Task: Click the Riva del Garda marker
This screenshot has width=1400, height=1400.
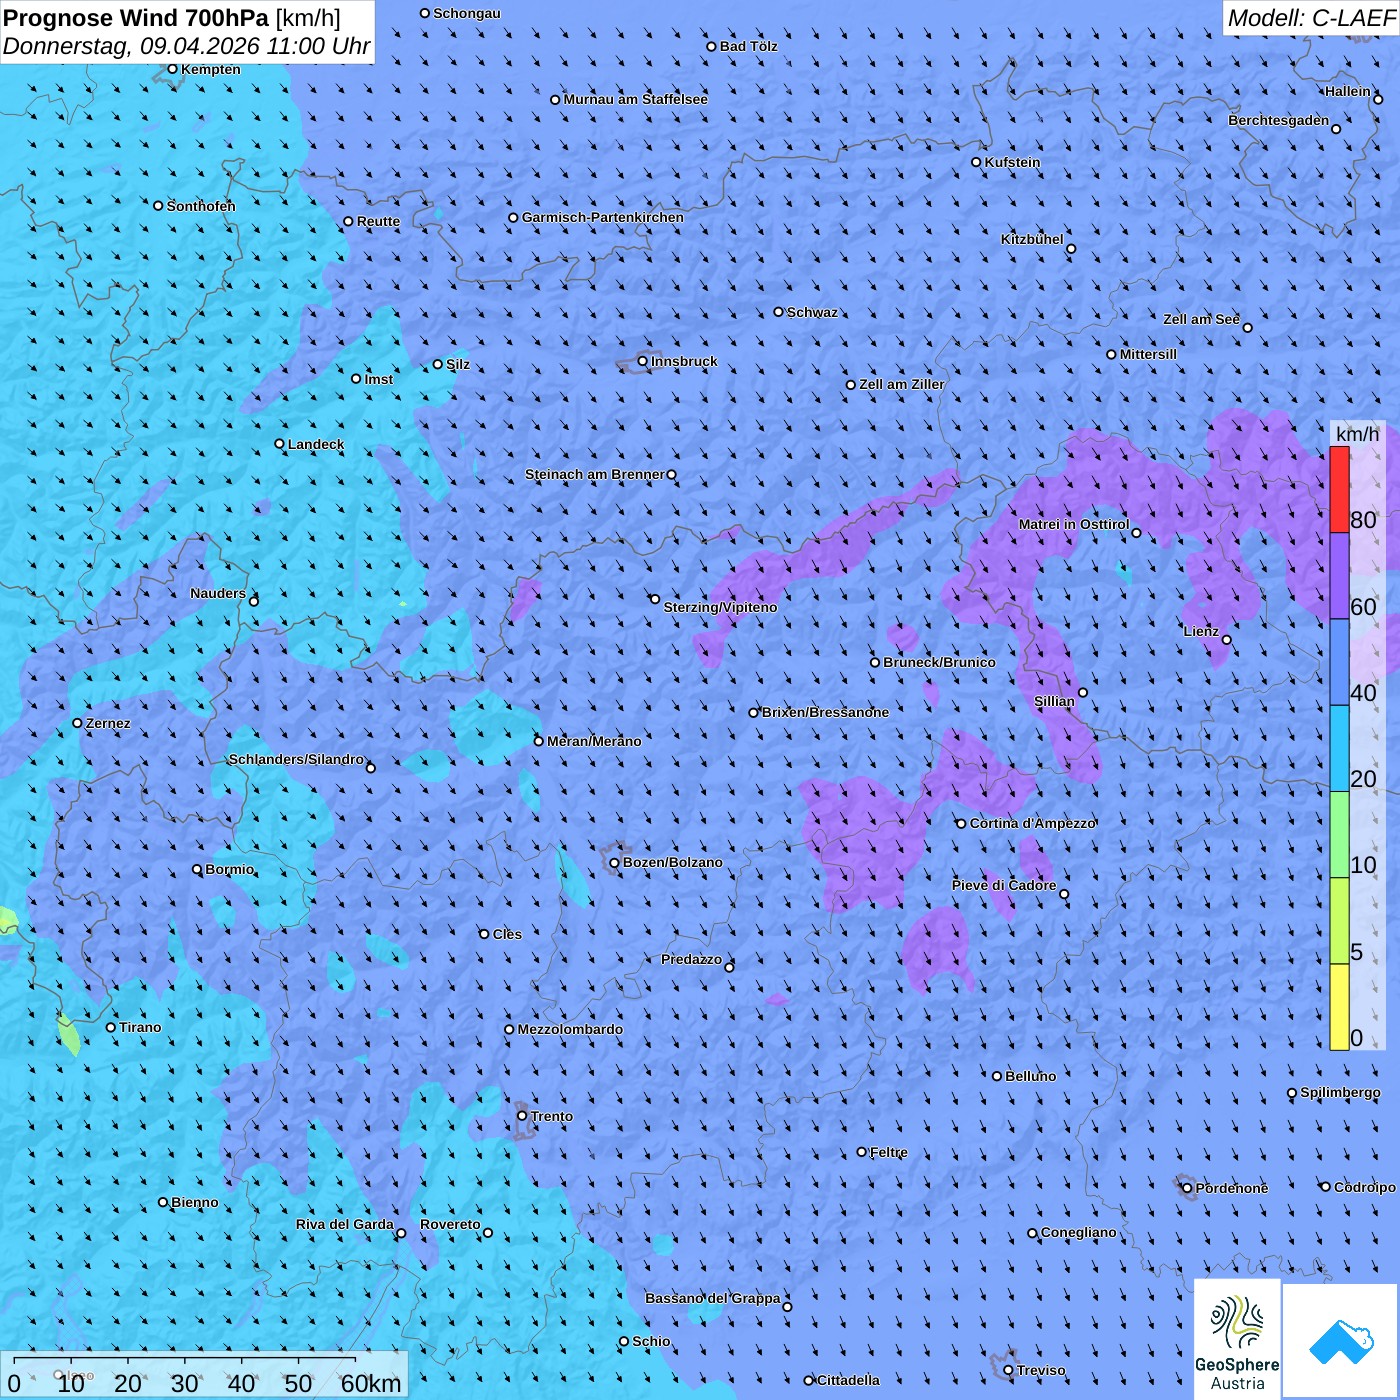Action: [402, 1234]
